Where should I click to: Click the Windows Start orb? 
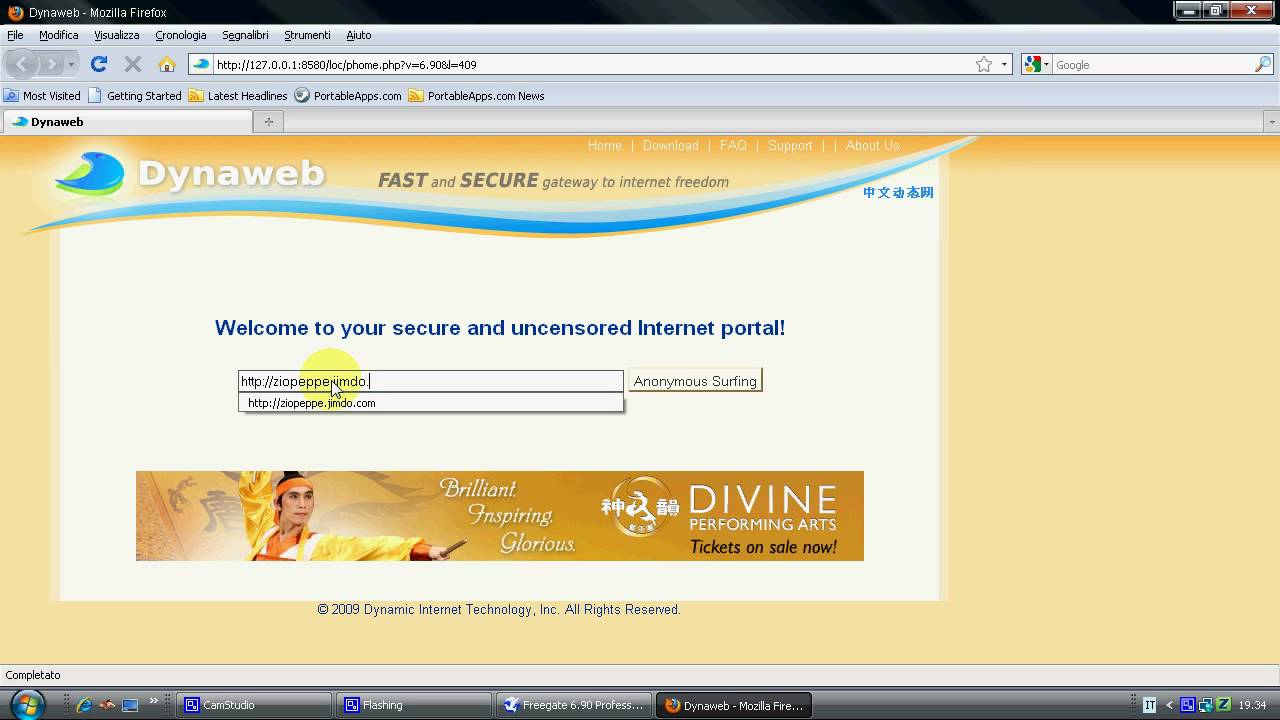(27, 704)
